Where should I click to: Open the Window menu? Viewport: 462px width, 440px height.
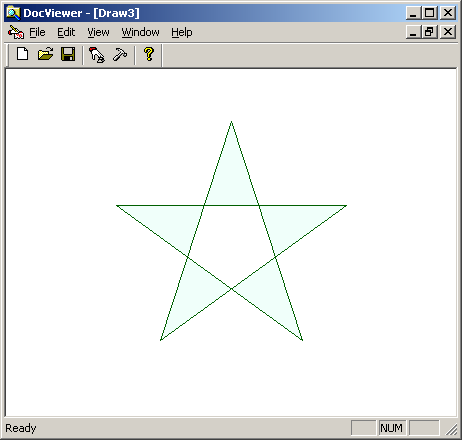[140, 32]
